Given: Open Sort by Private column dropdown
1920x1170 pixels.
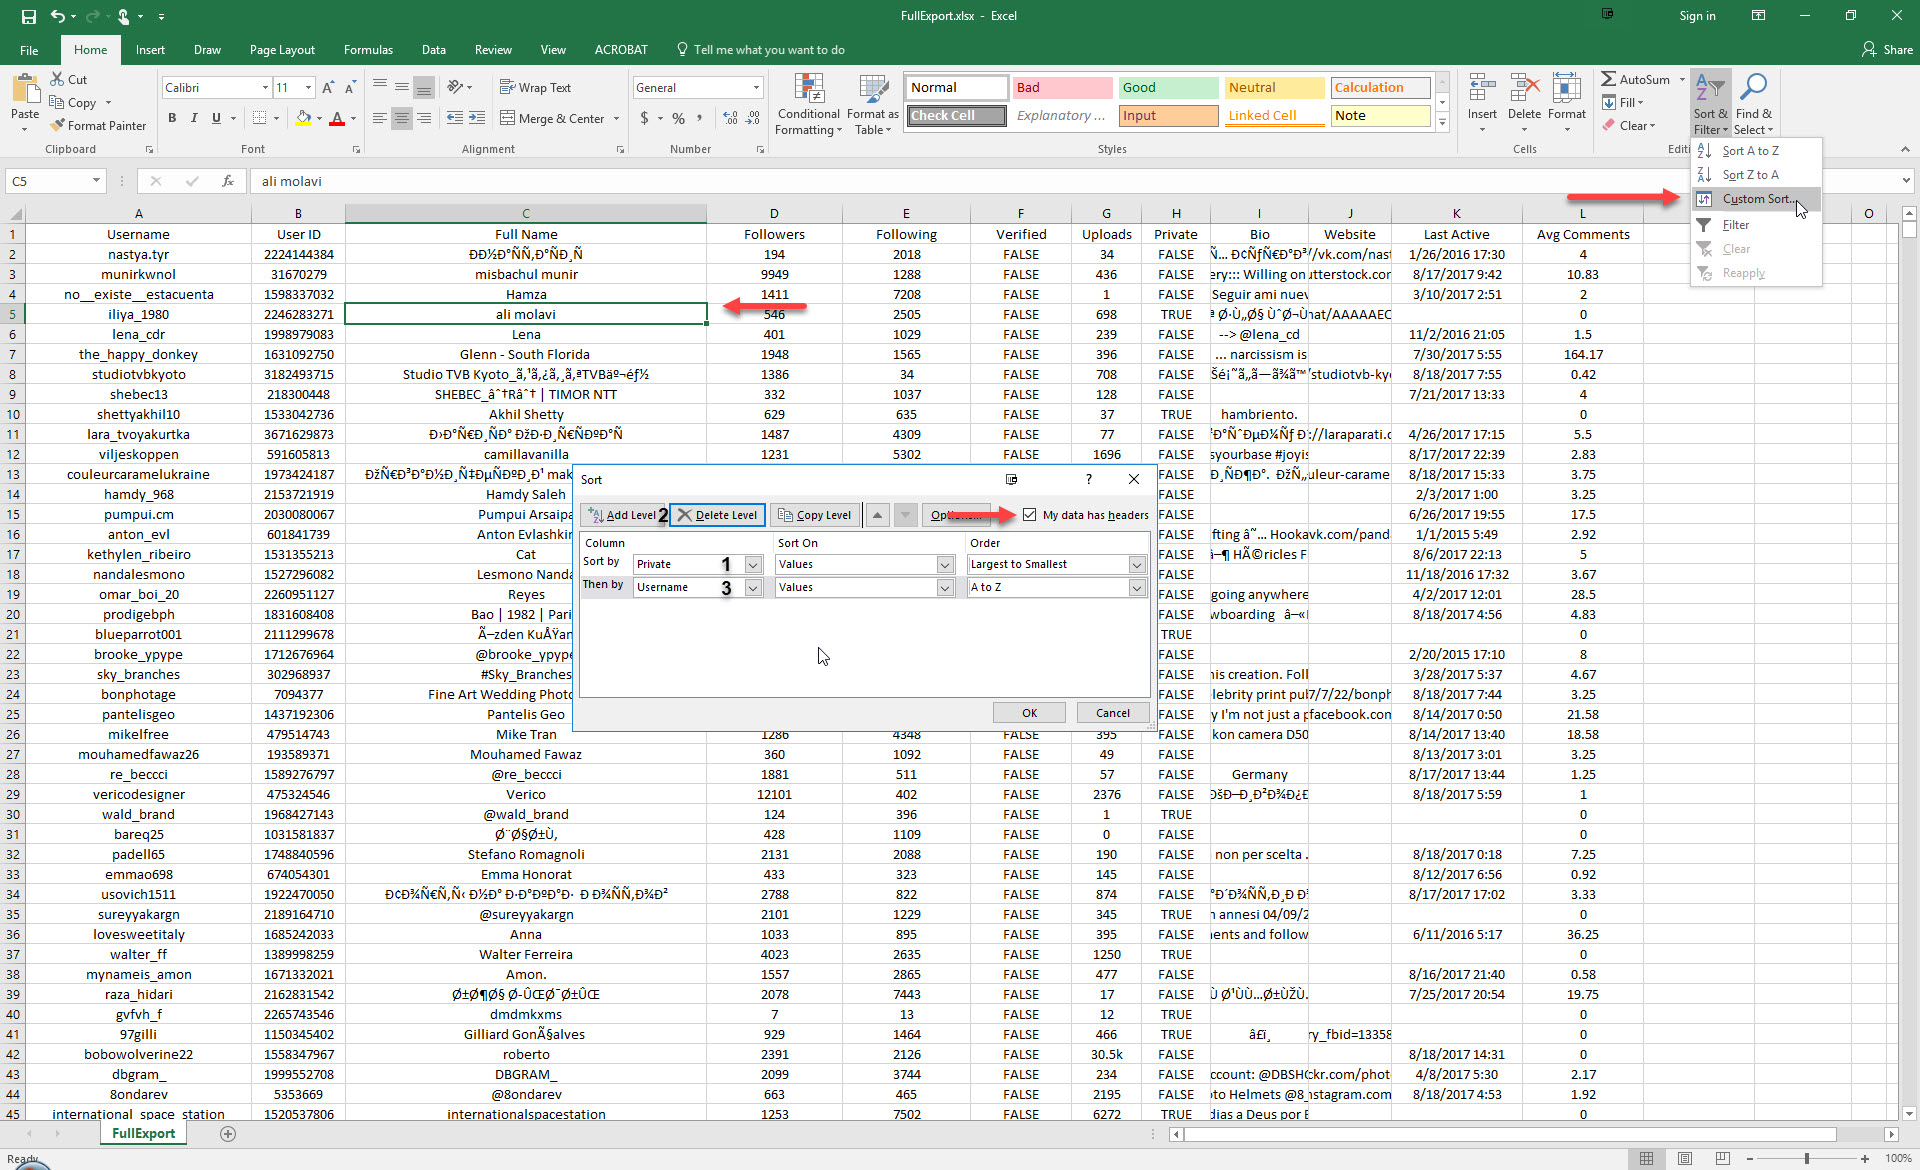Looking at the screenshot, I should [753, 565].
